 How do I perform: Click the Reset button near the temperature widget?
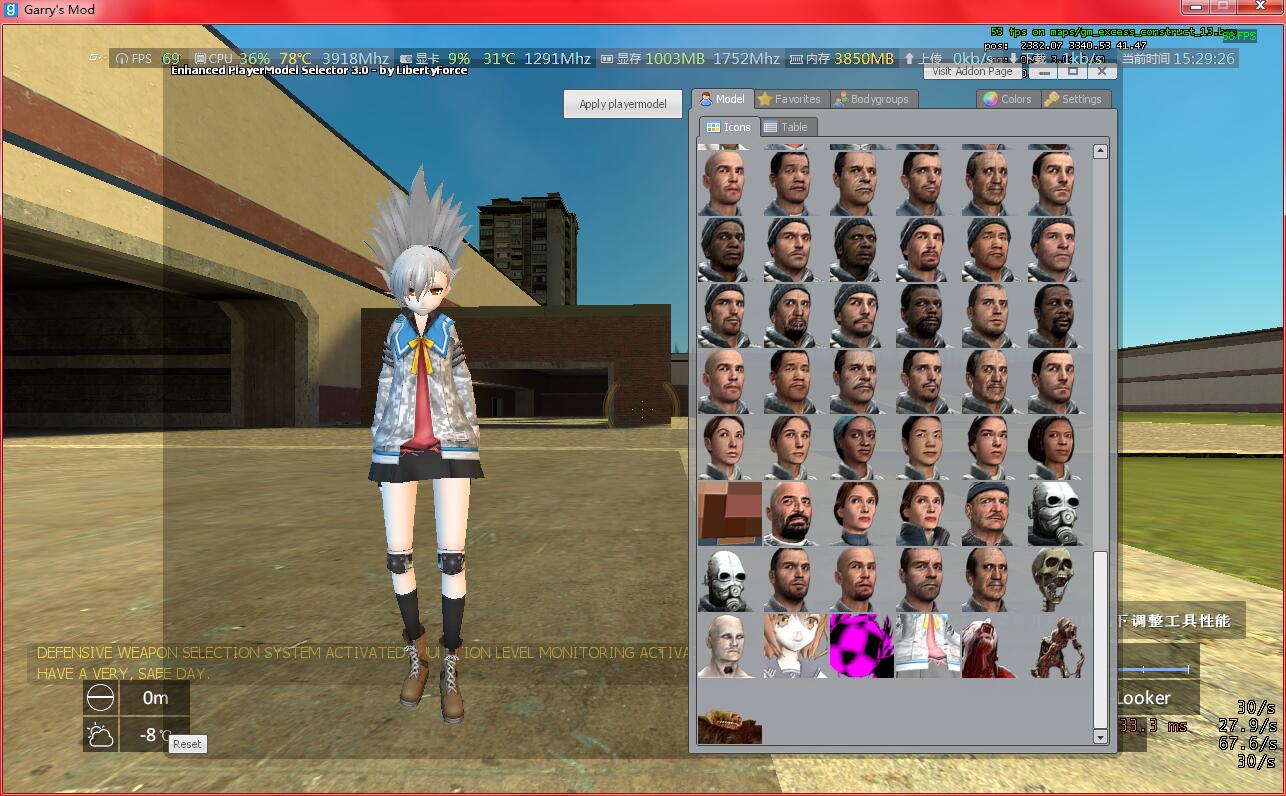pyautogui.click(x=187, y=744)
